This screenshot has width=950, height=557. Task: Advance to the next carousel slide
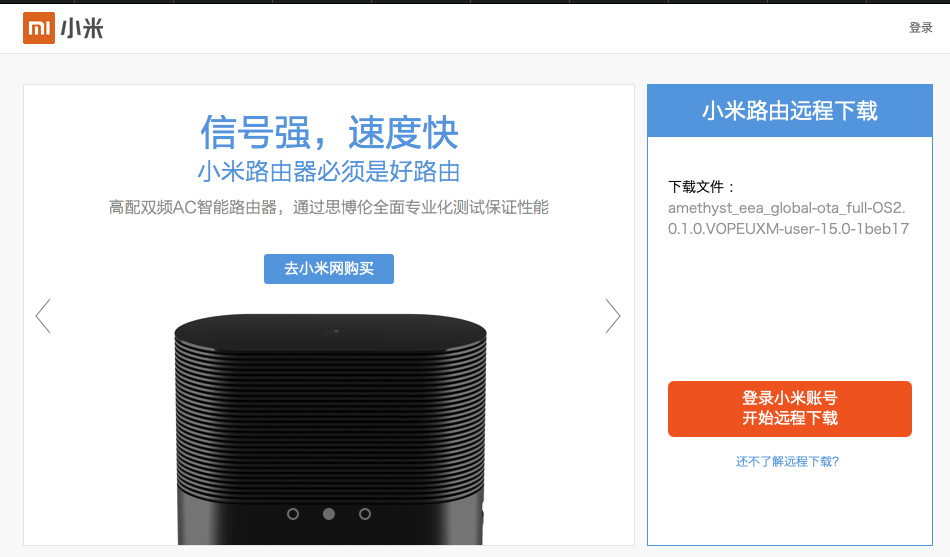tap(613, 316)
